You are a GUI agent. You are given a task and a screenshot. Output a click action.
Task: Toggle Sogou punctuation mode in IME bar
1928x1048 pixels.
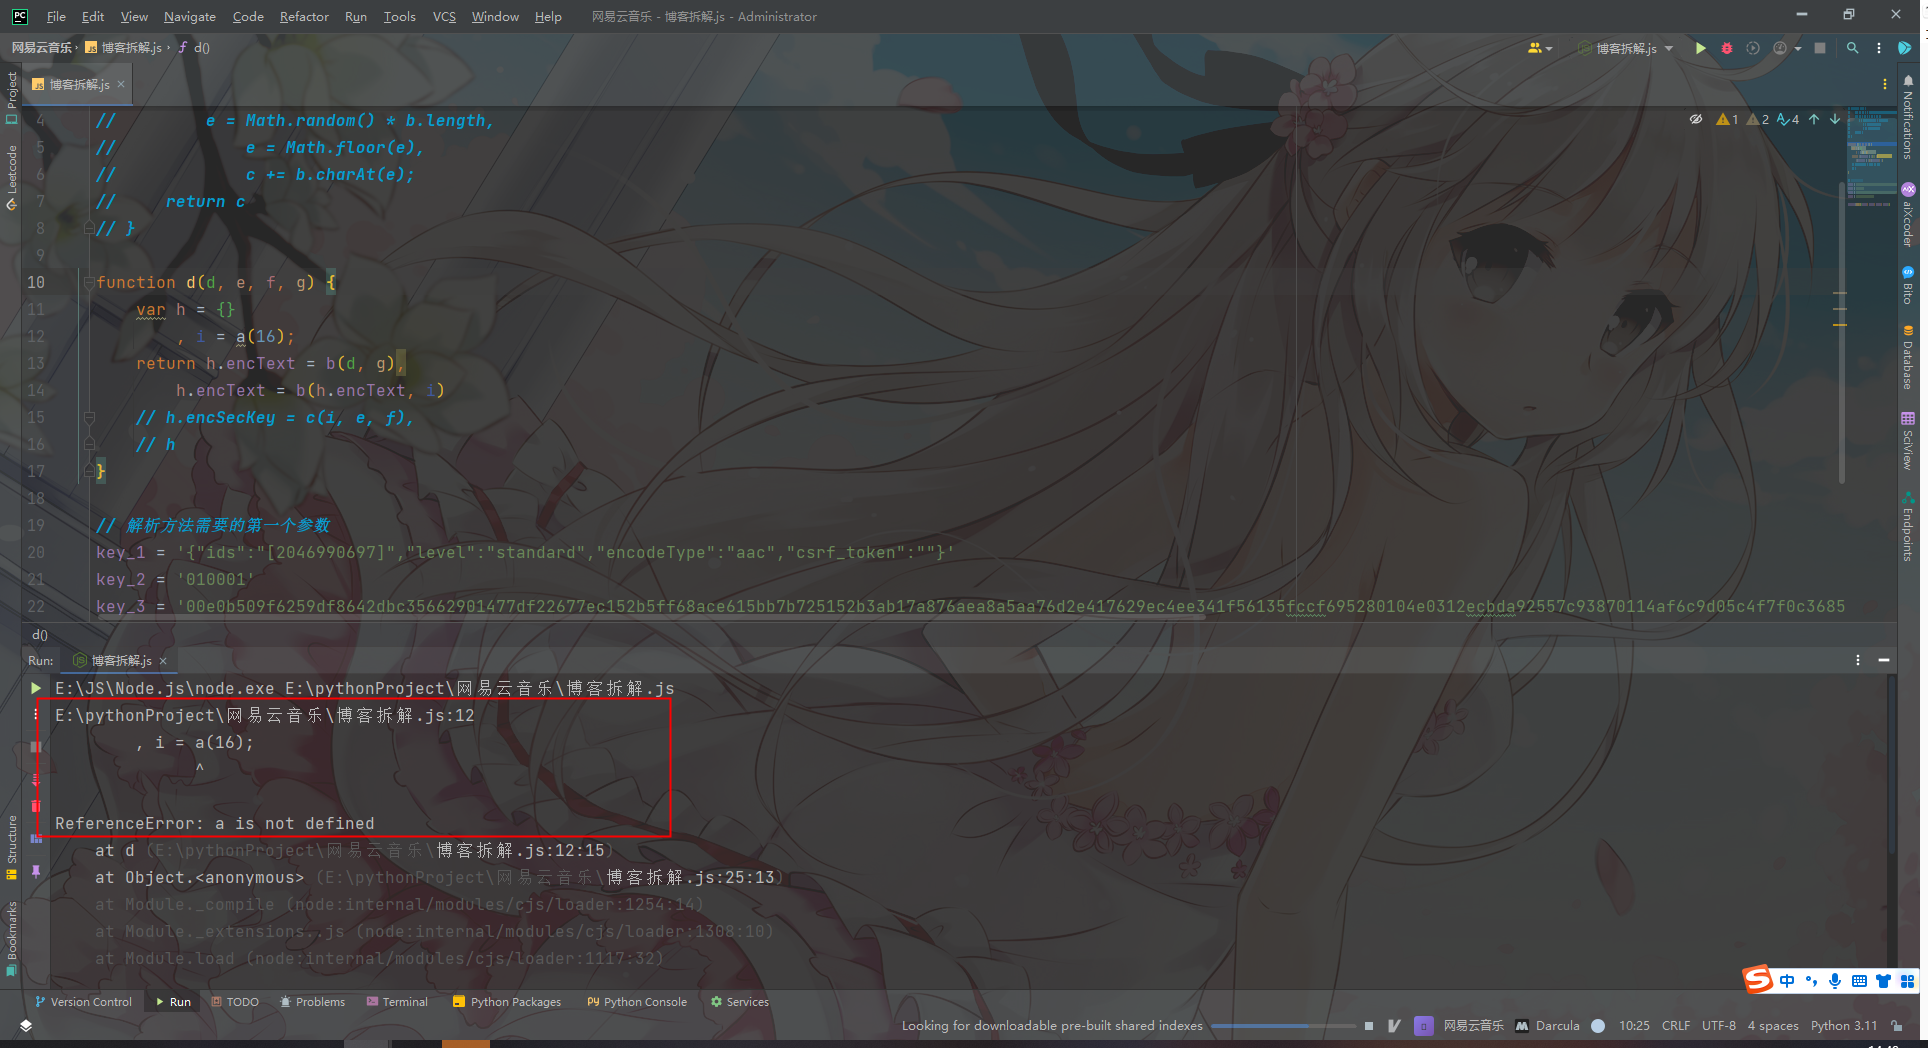(x=1811, y=981)
